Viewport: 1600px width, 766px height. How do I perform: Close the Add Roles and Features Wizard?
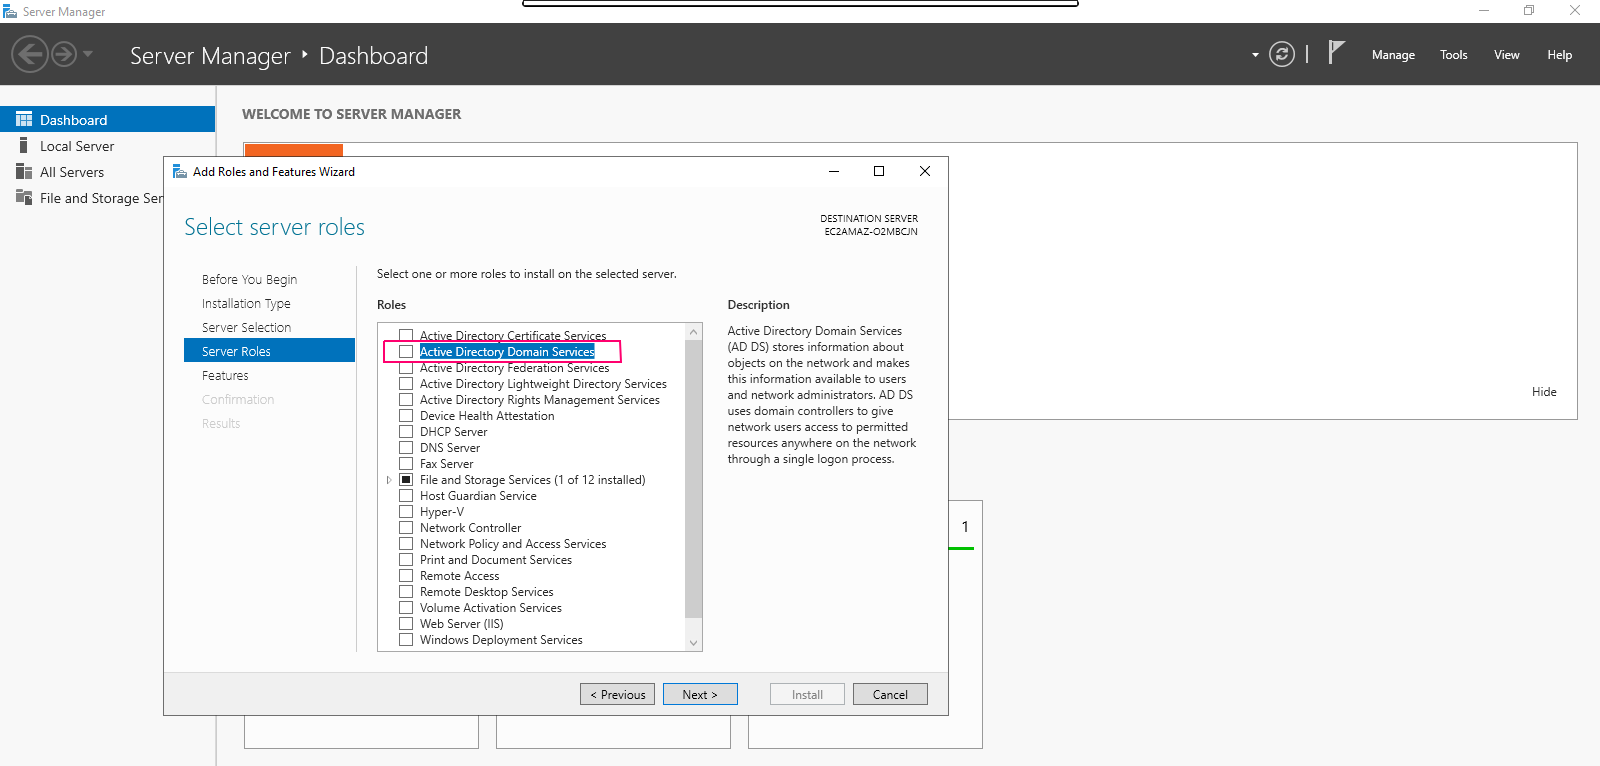(925, 171)
